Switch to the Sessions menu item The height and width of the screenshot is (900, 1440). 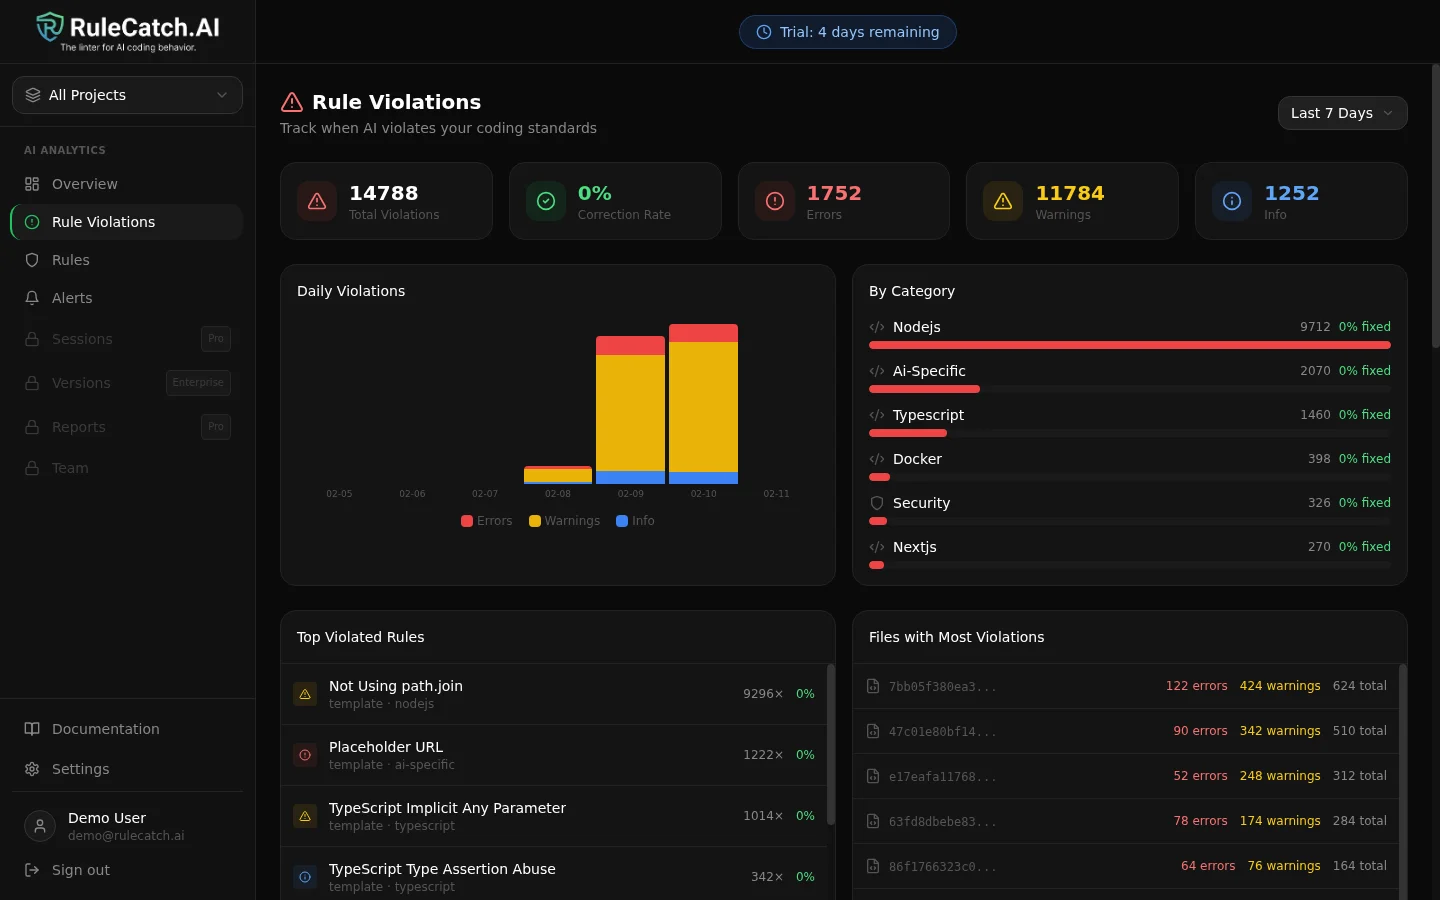(x=81, y=339)
